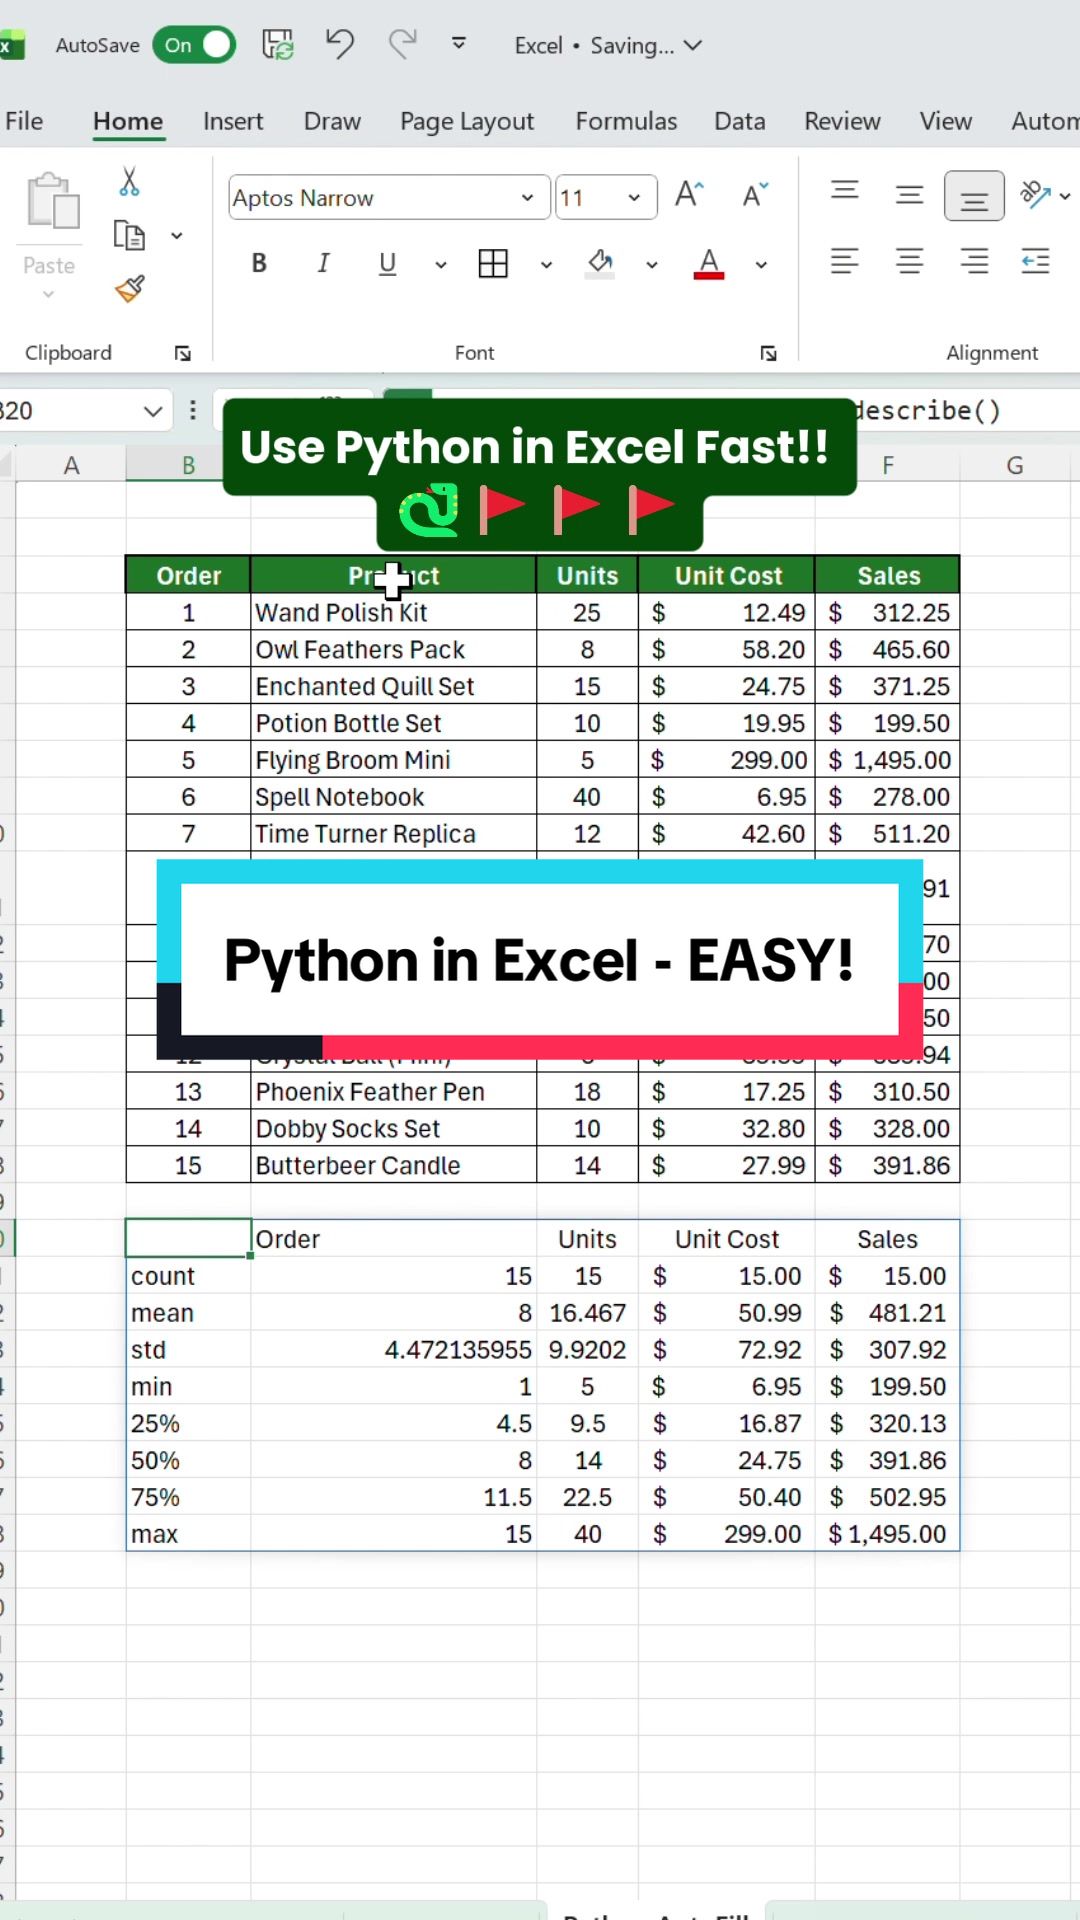
Task: Expand the Font Color palette arrow
Action: point(761,265)
